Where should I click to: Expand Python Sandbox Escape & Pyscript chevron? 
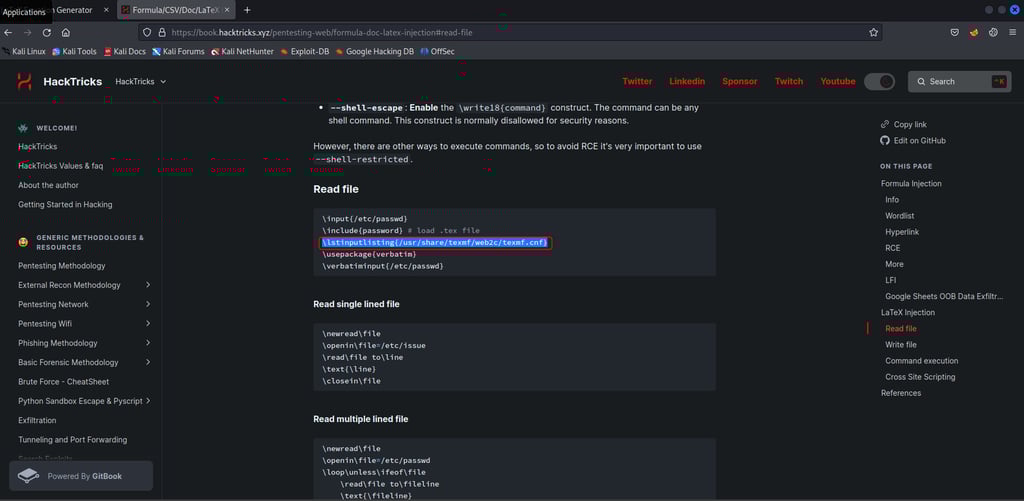point(148,400)
